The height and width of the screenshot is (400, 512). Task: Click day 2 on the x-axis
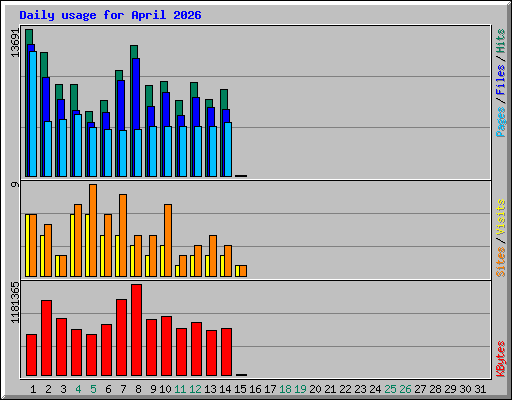48,389
